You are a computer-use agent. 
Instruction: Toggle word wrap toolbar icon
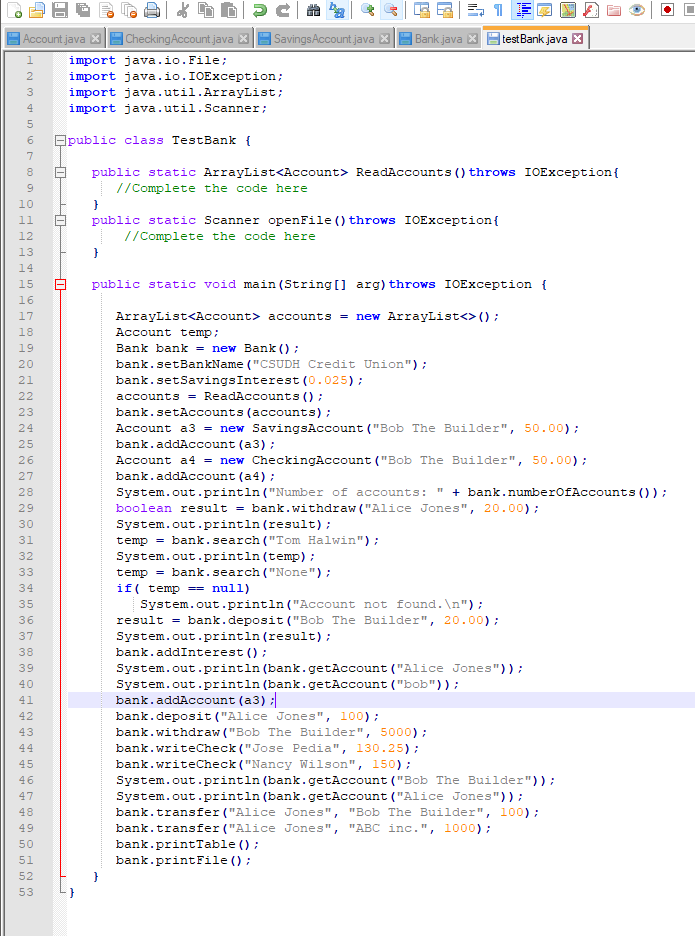point(476,10)
